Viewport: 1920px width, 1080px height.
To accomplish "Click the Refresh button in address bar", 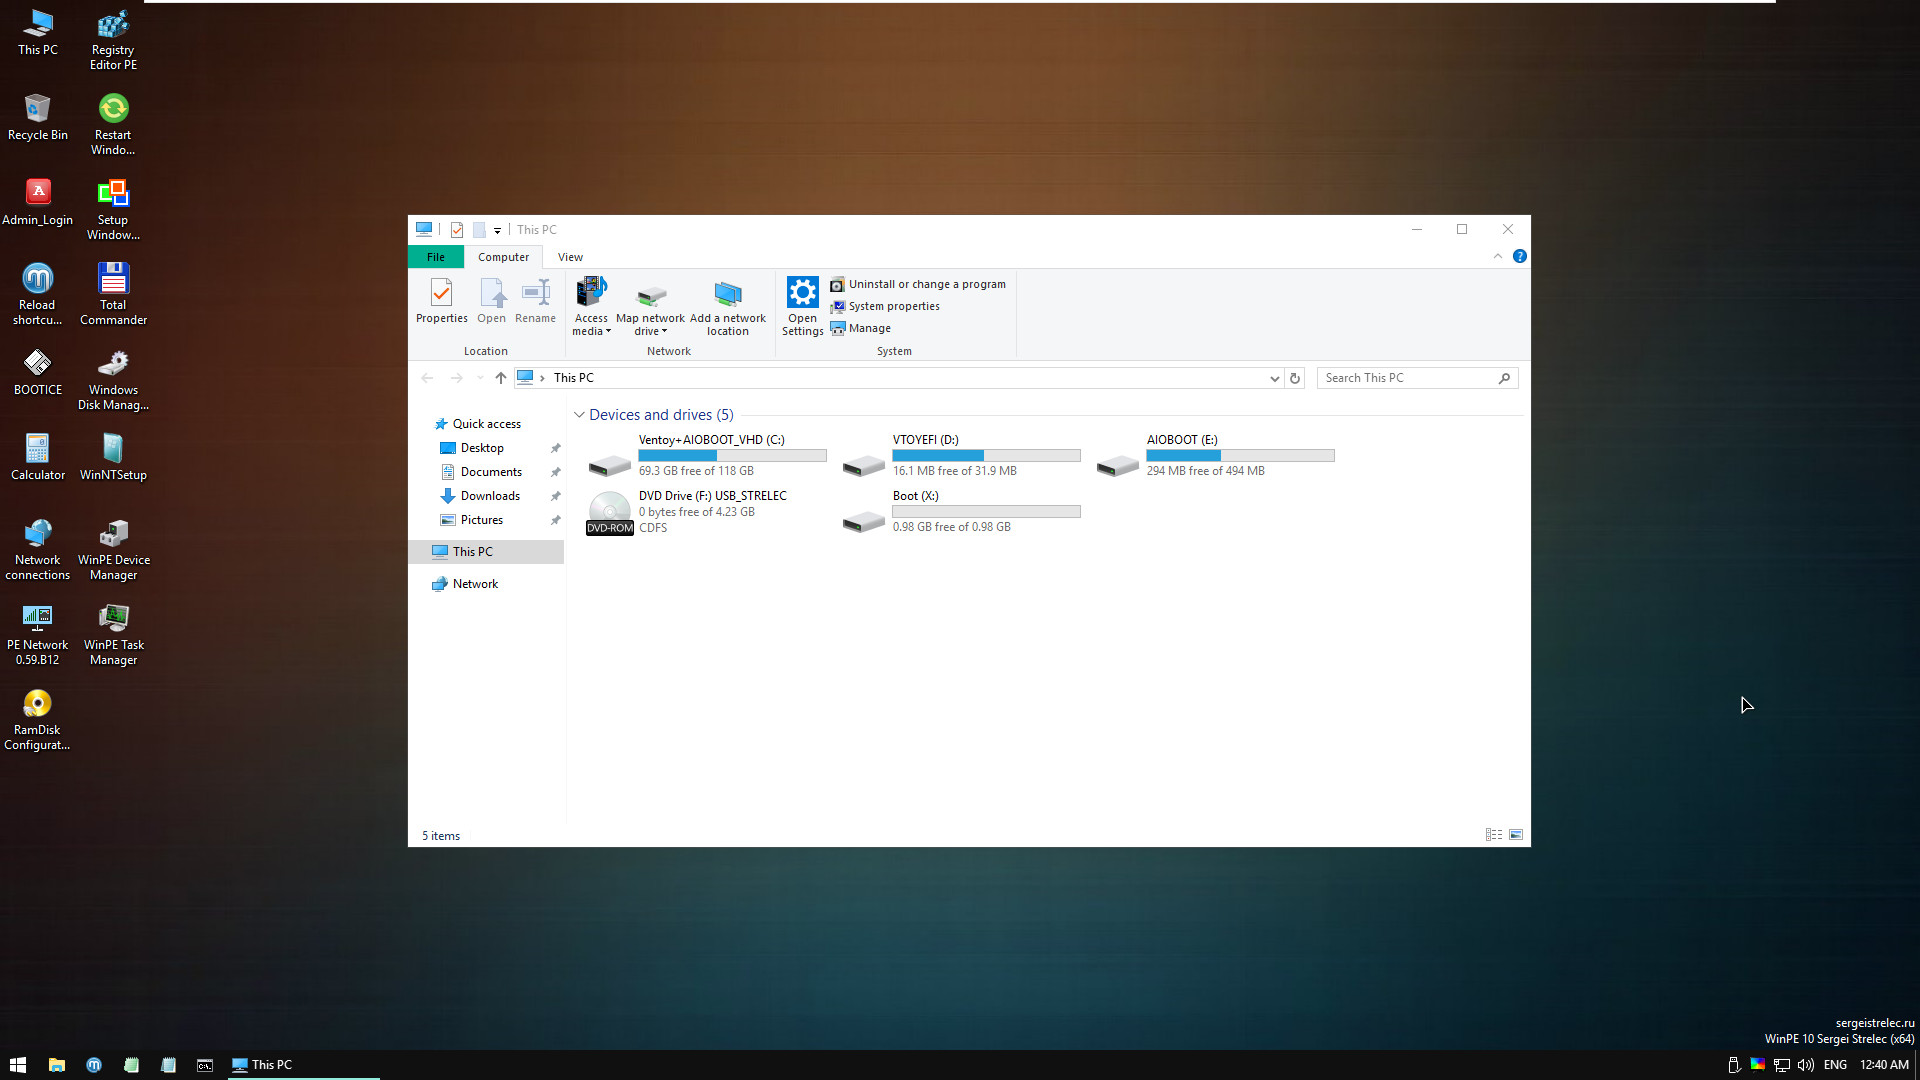I will [1295, 378].
